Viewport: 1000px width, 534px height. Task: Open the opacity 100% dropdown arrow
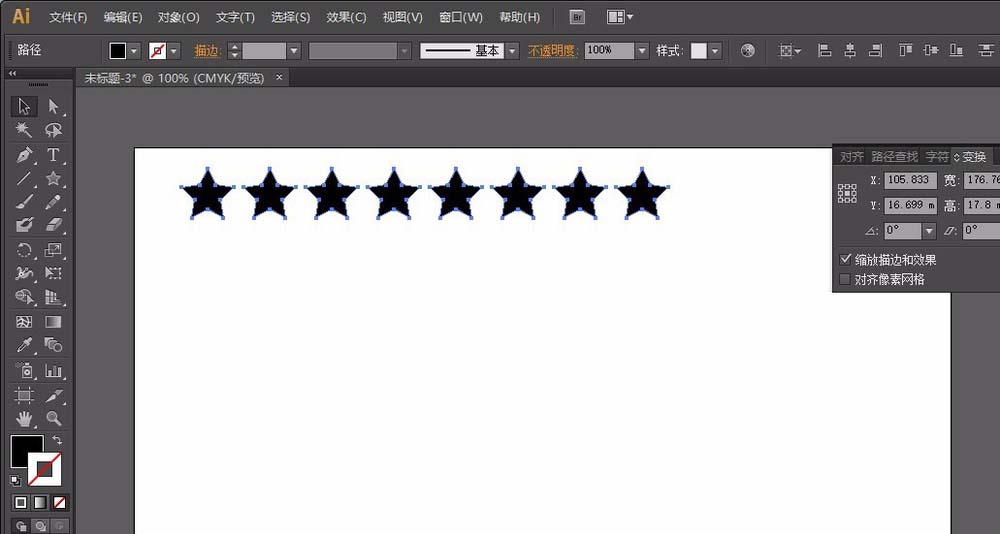tap(642, 51)
